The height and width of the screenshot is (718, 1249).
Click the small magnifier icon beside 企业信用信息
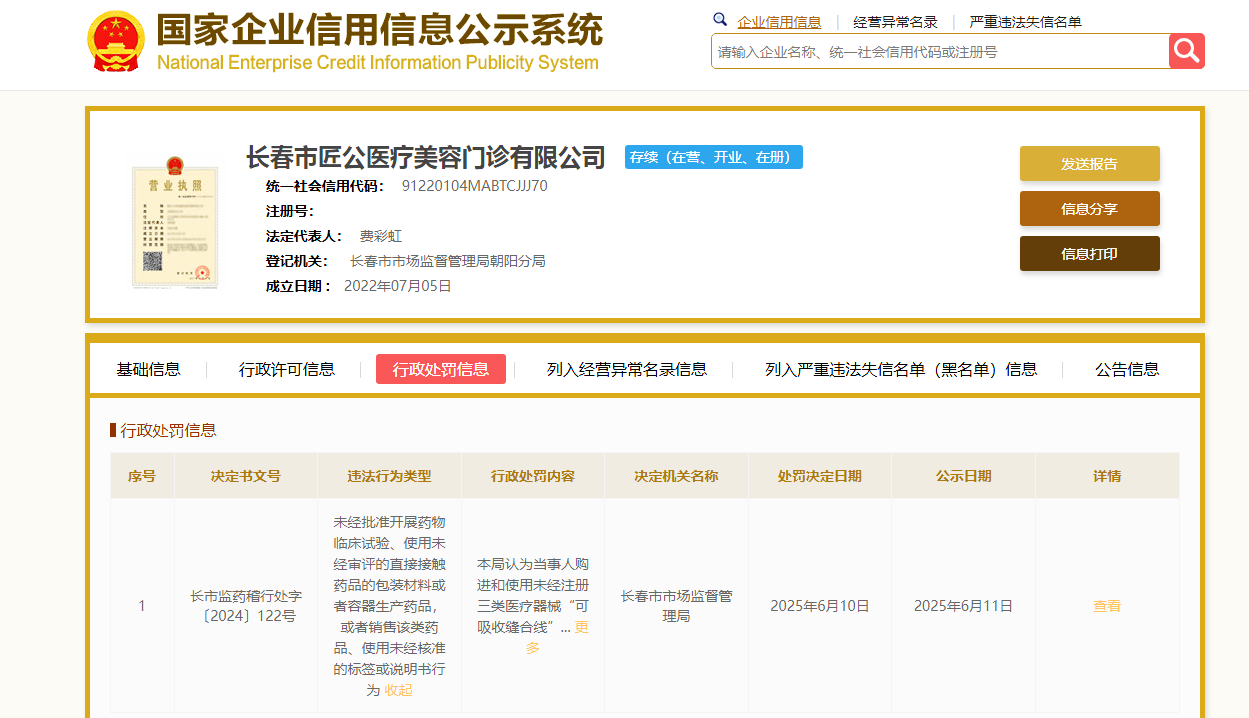click(x=720, y=20)
